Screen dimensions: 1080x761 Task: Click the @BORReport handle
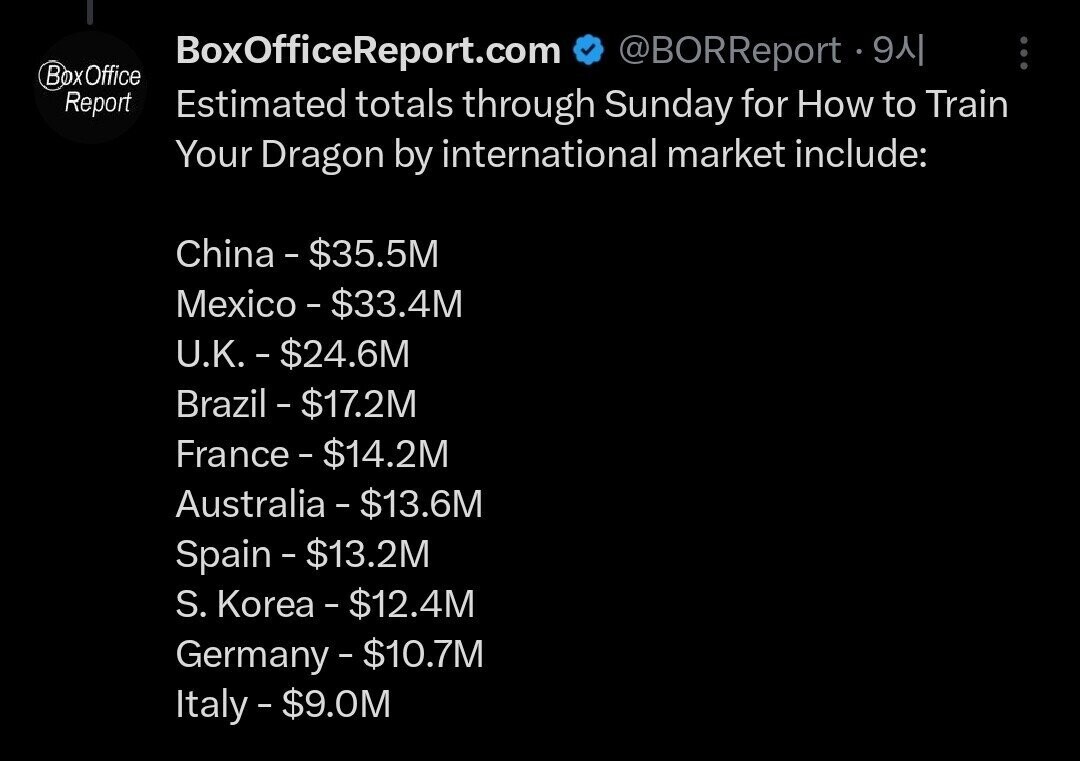(x=730, y=51)
